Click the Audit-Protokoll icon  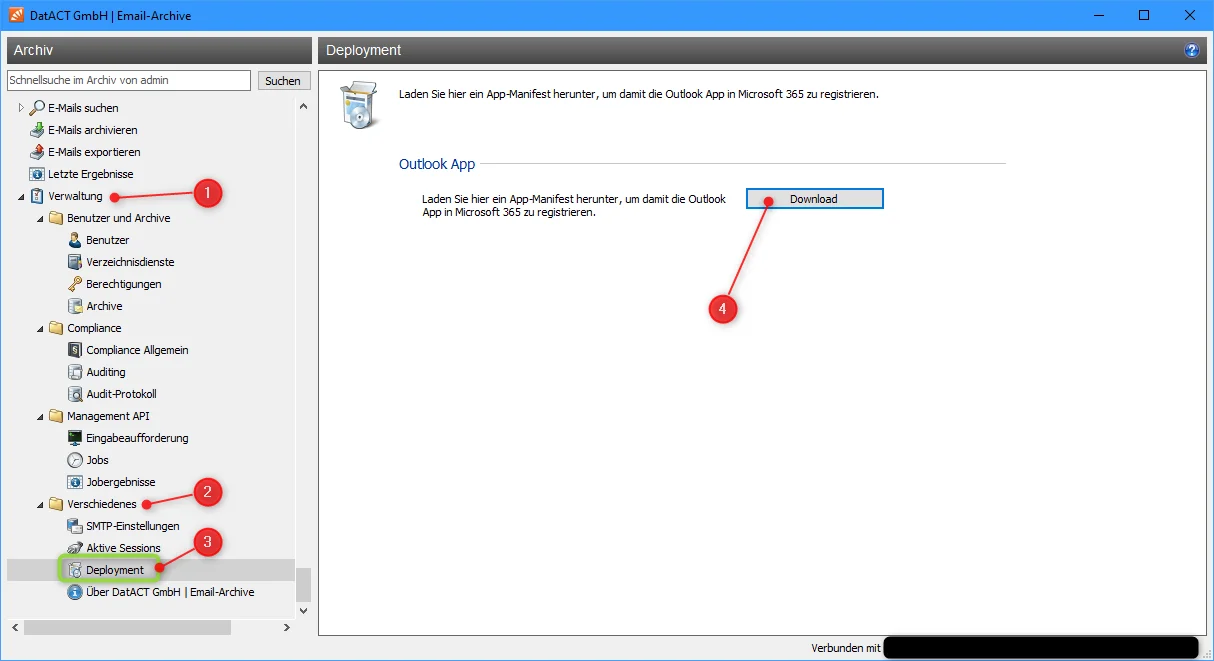coord(75,394)
